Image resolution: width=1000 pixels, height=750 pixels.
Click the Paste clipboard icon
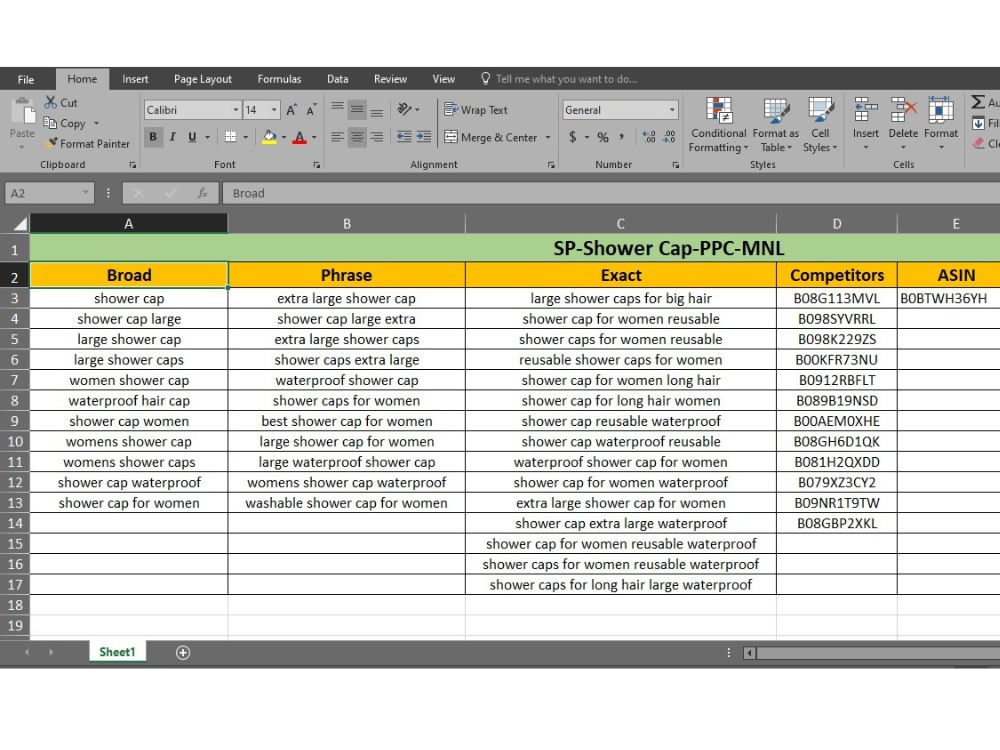pyautogui.click(x=22, y=112)
